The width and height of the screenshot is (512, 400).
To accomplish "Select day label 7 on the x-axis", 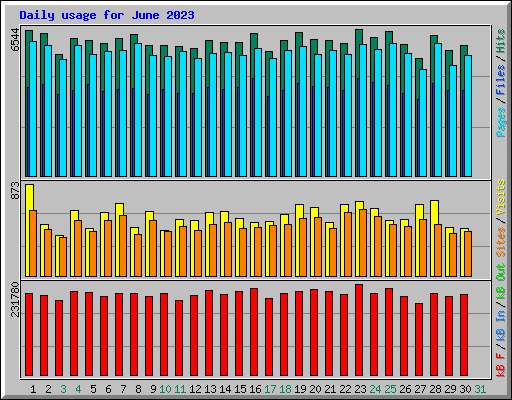I will click(x=123, y=389).
